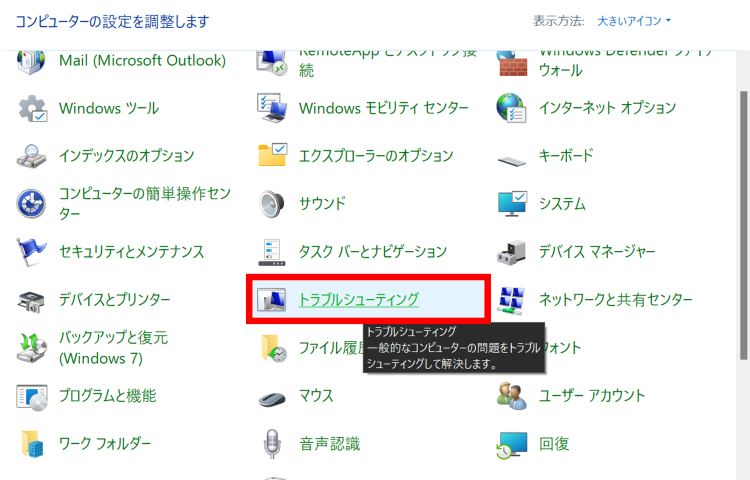The width and height of the screenshot is (750, 480).
Task: Click the ユーザー アカウント link
Action: [x=592, y=396]
